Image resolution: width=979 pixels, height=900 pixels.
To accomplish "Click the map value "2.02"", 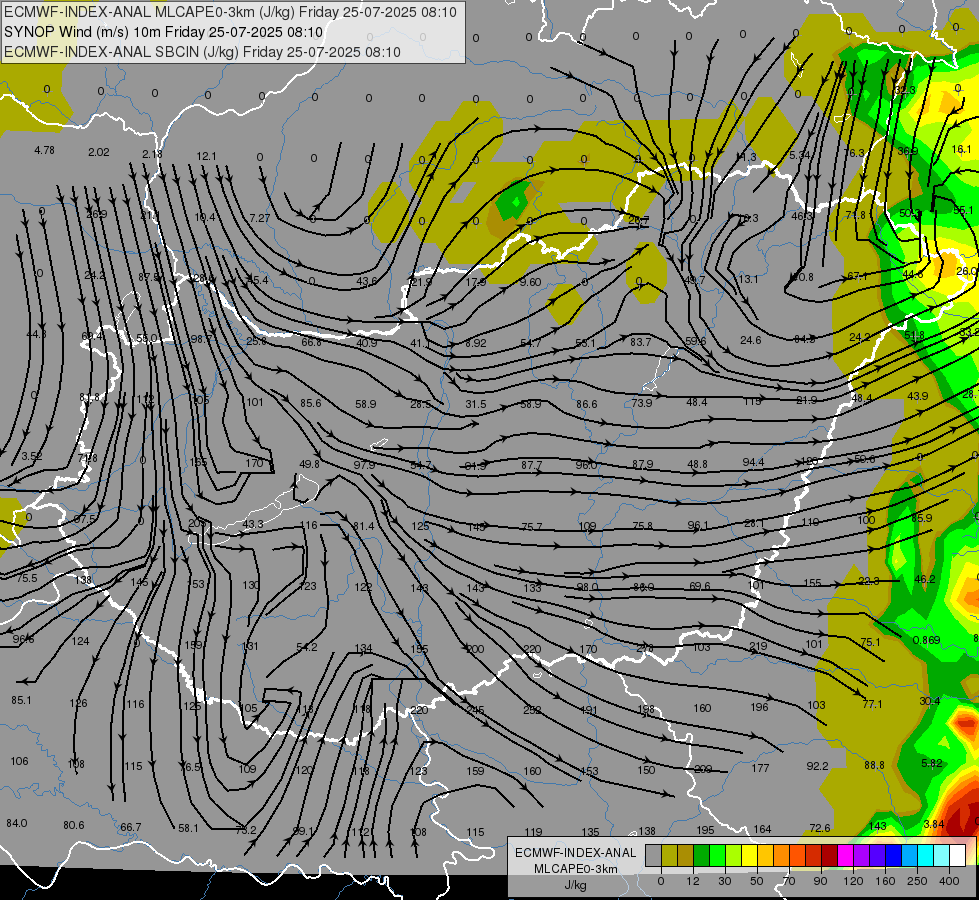I will tap(99, 152).
